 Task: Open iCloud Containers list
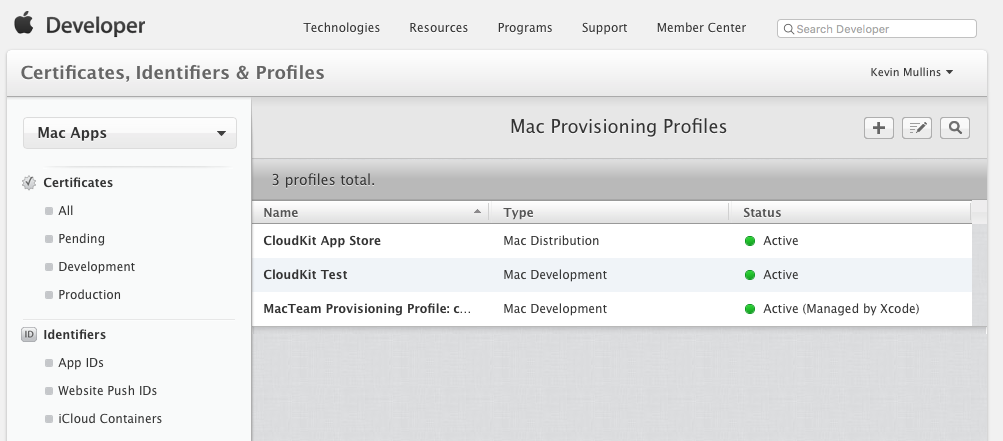[110, 419]
